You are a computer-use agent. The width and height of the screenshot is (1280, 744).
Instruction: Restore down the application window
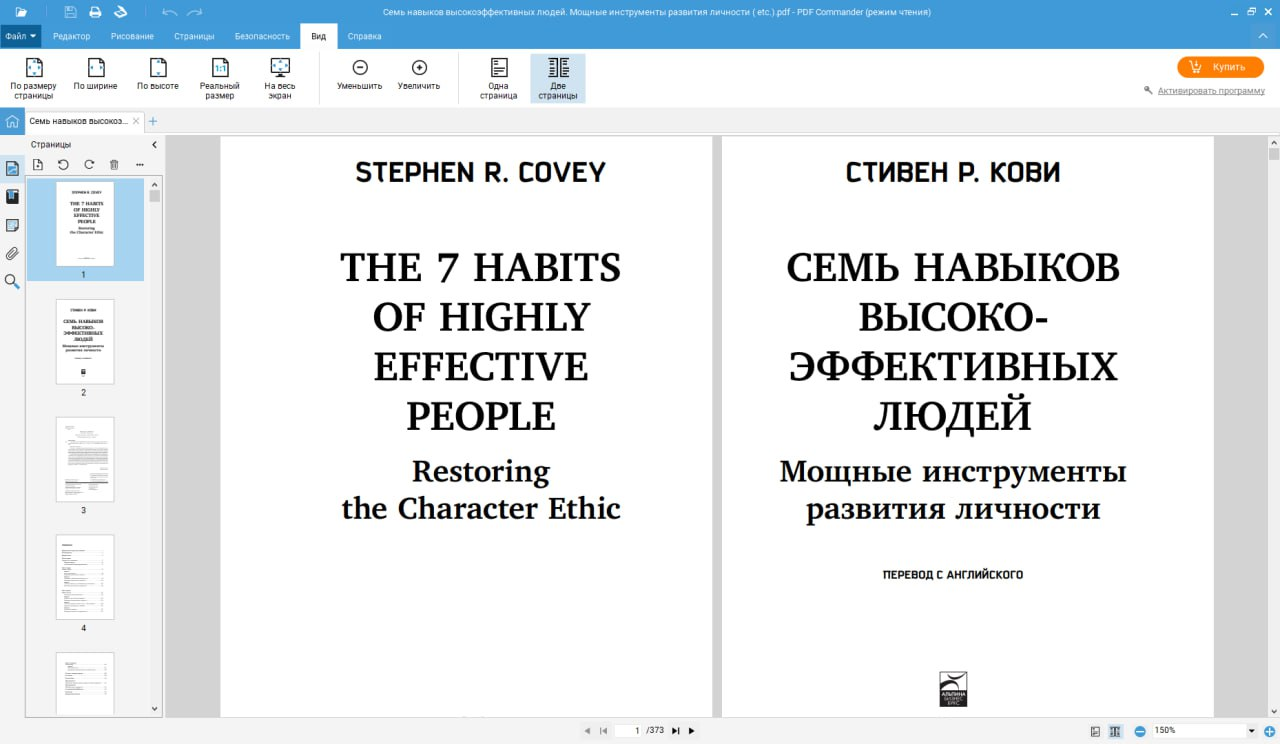pyautogui.click(x=1251, y=11)
